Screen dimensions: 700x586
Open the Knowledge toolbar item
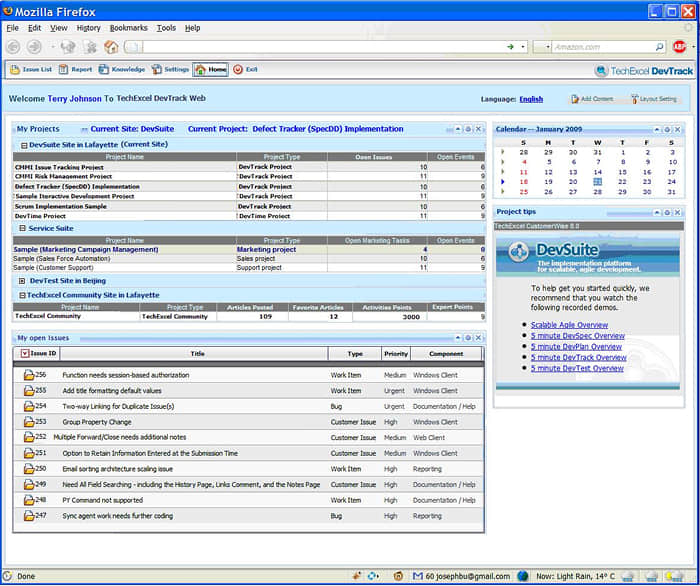[x=122, y=70]
